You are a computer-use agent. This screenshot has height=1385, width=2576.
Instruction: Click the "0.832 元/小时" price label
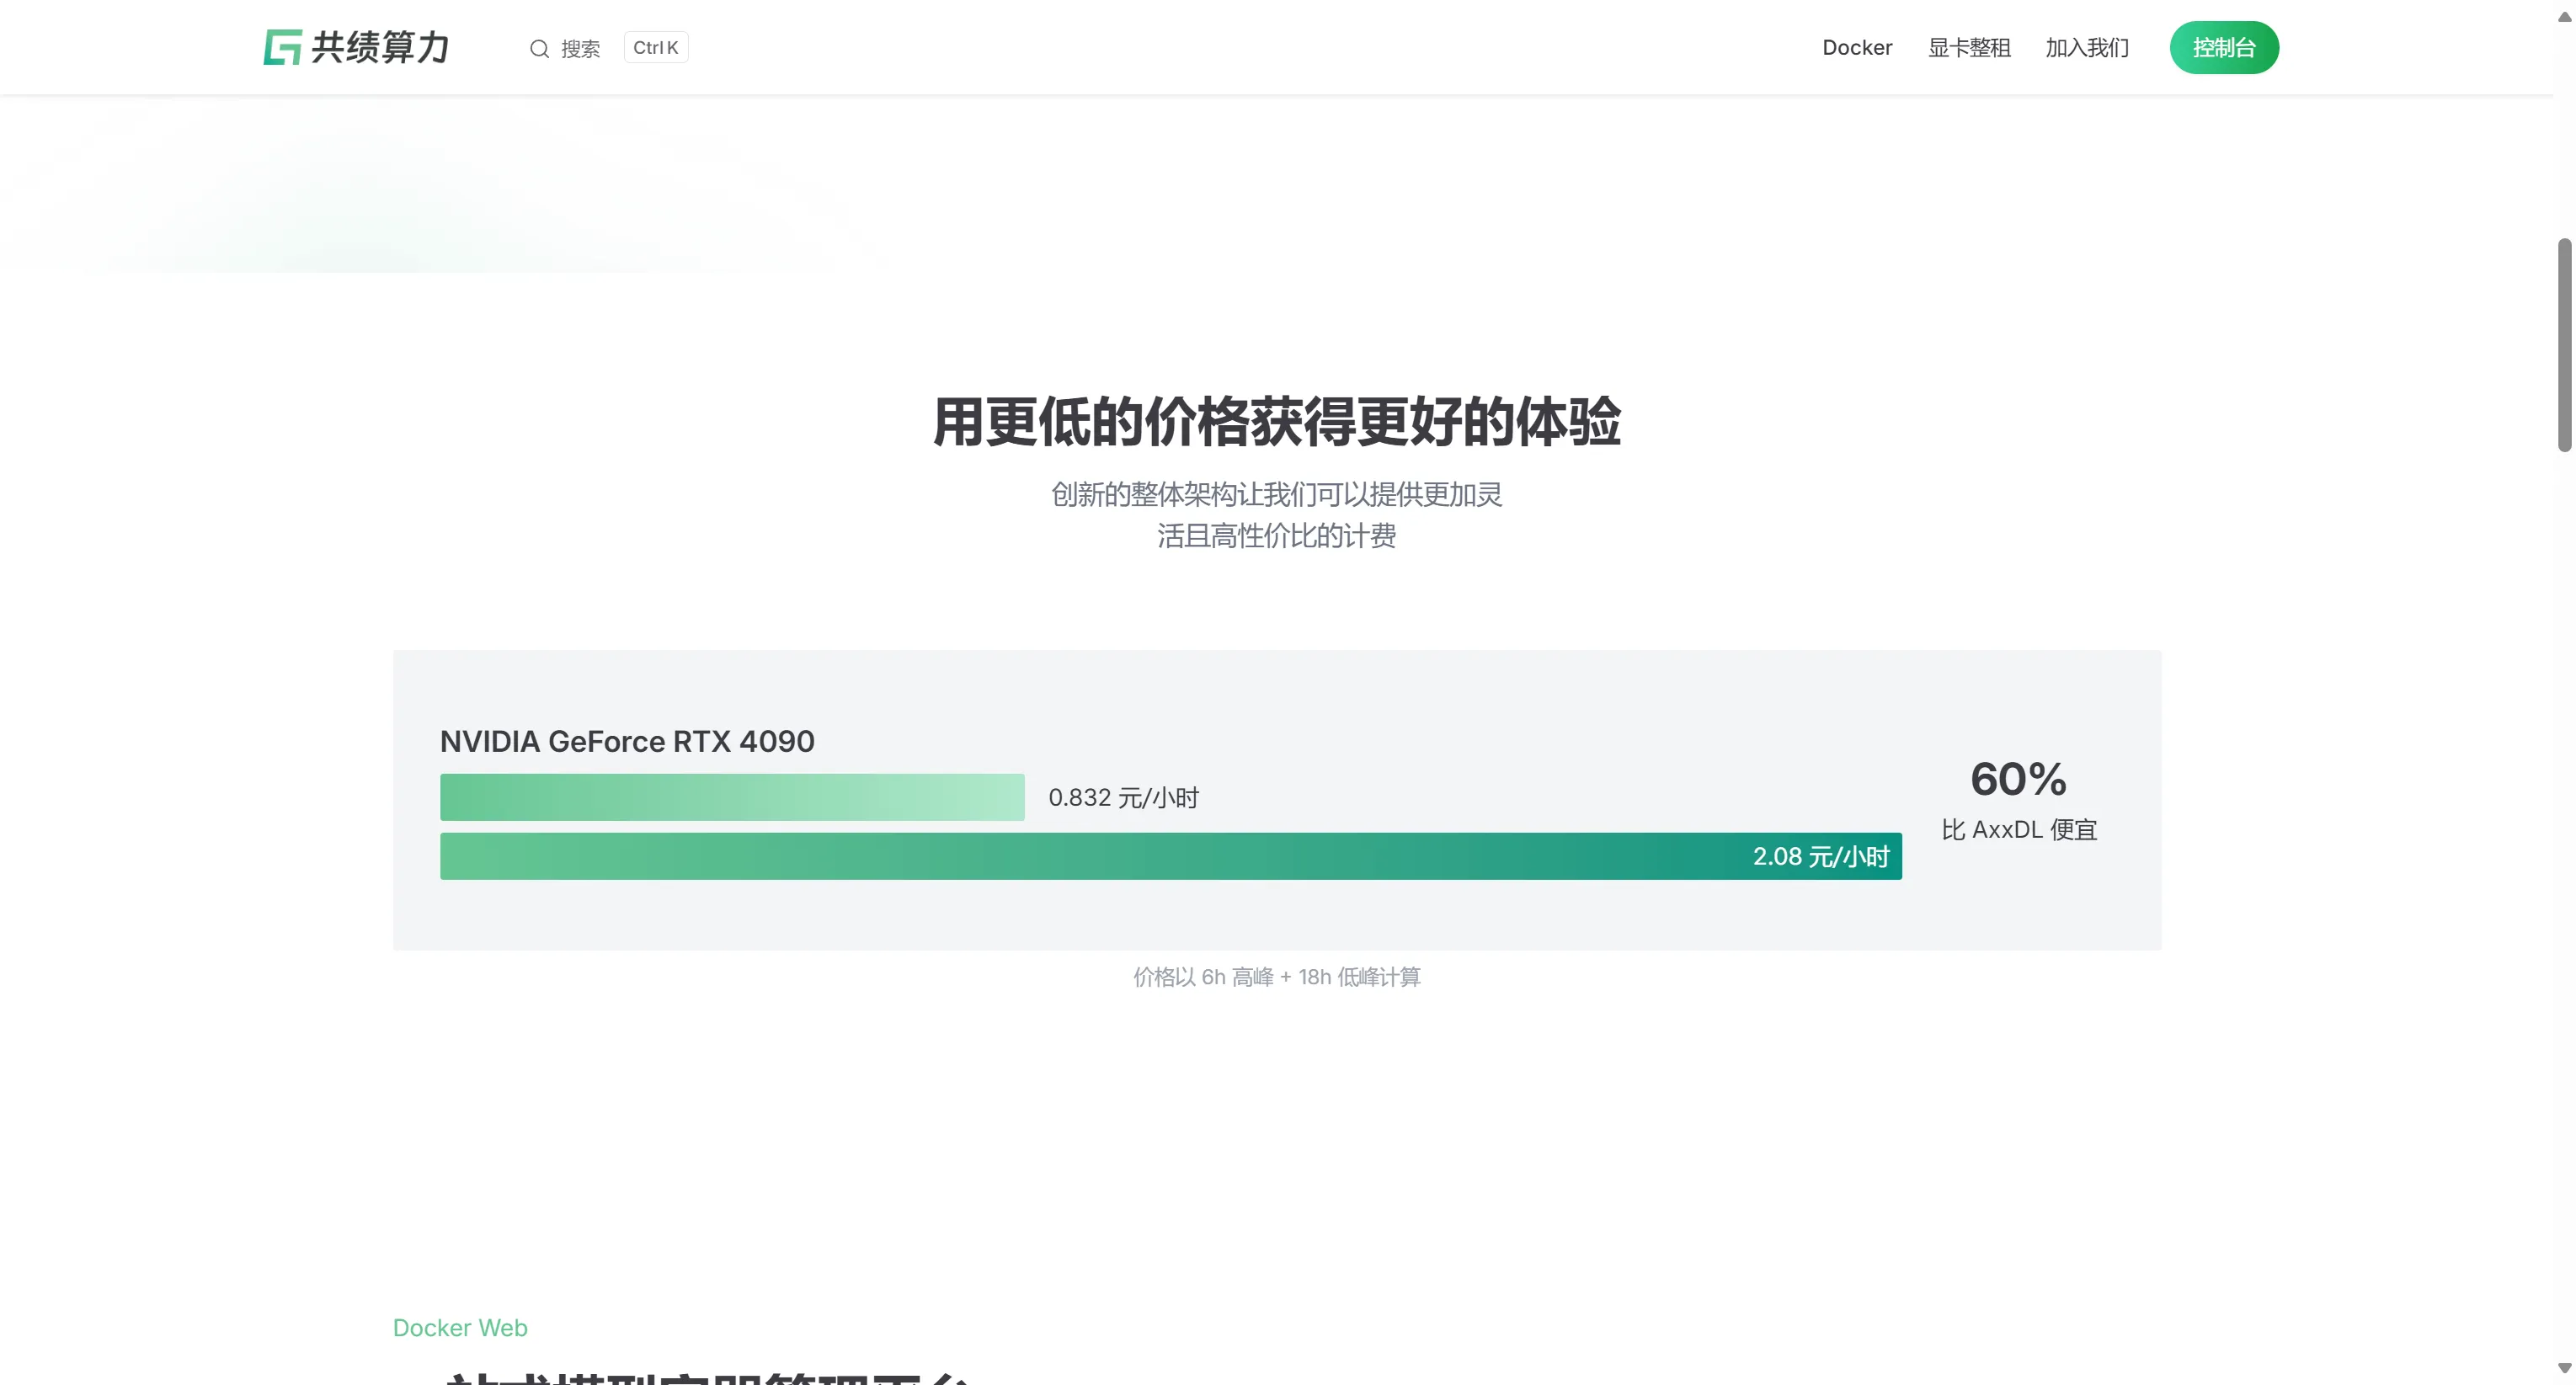click(1123, 797)
